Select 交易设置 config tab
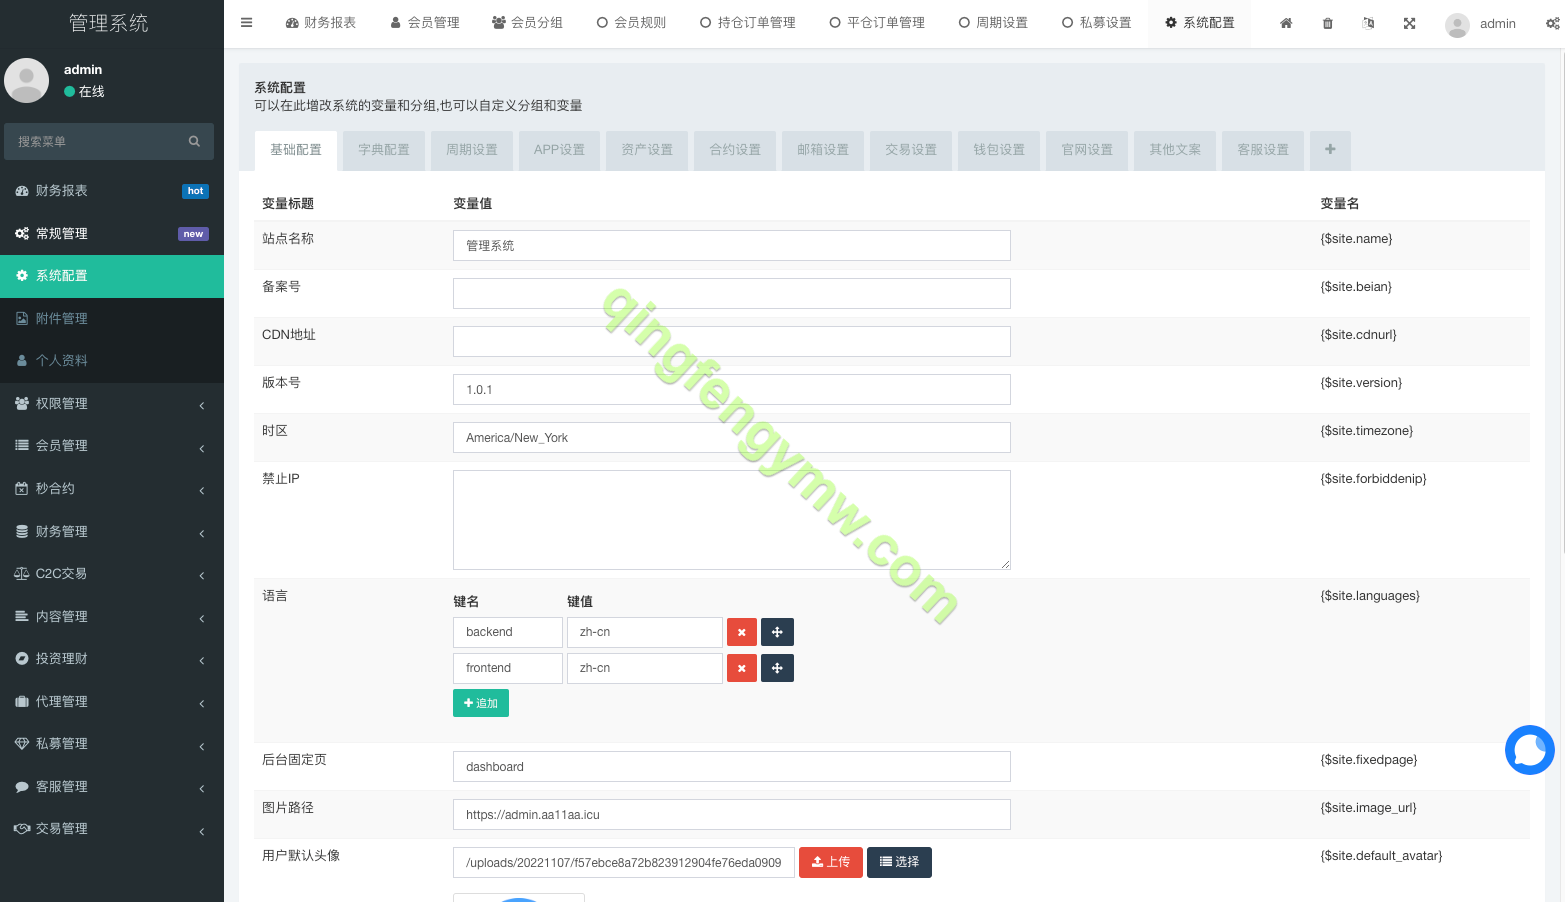The image size is (1565, 902). coord(911,150)
